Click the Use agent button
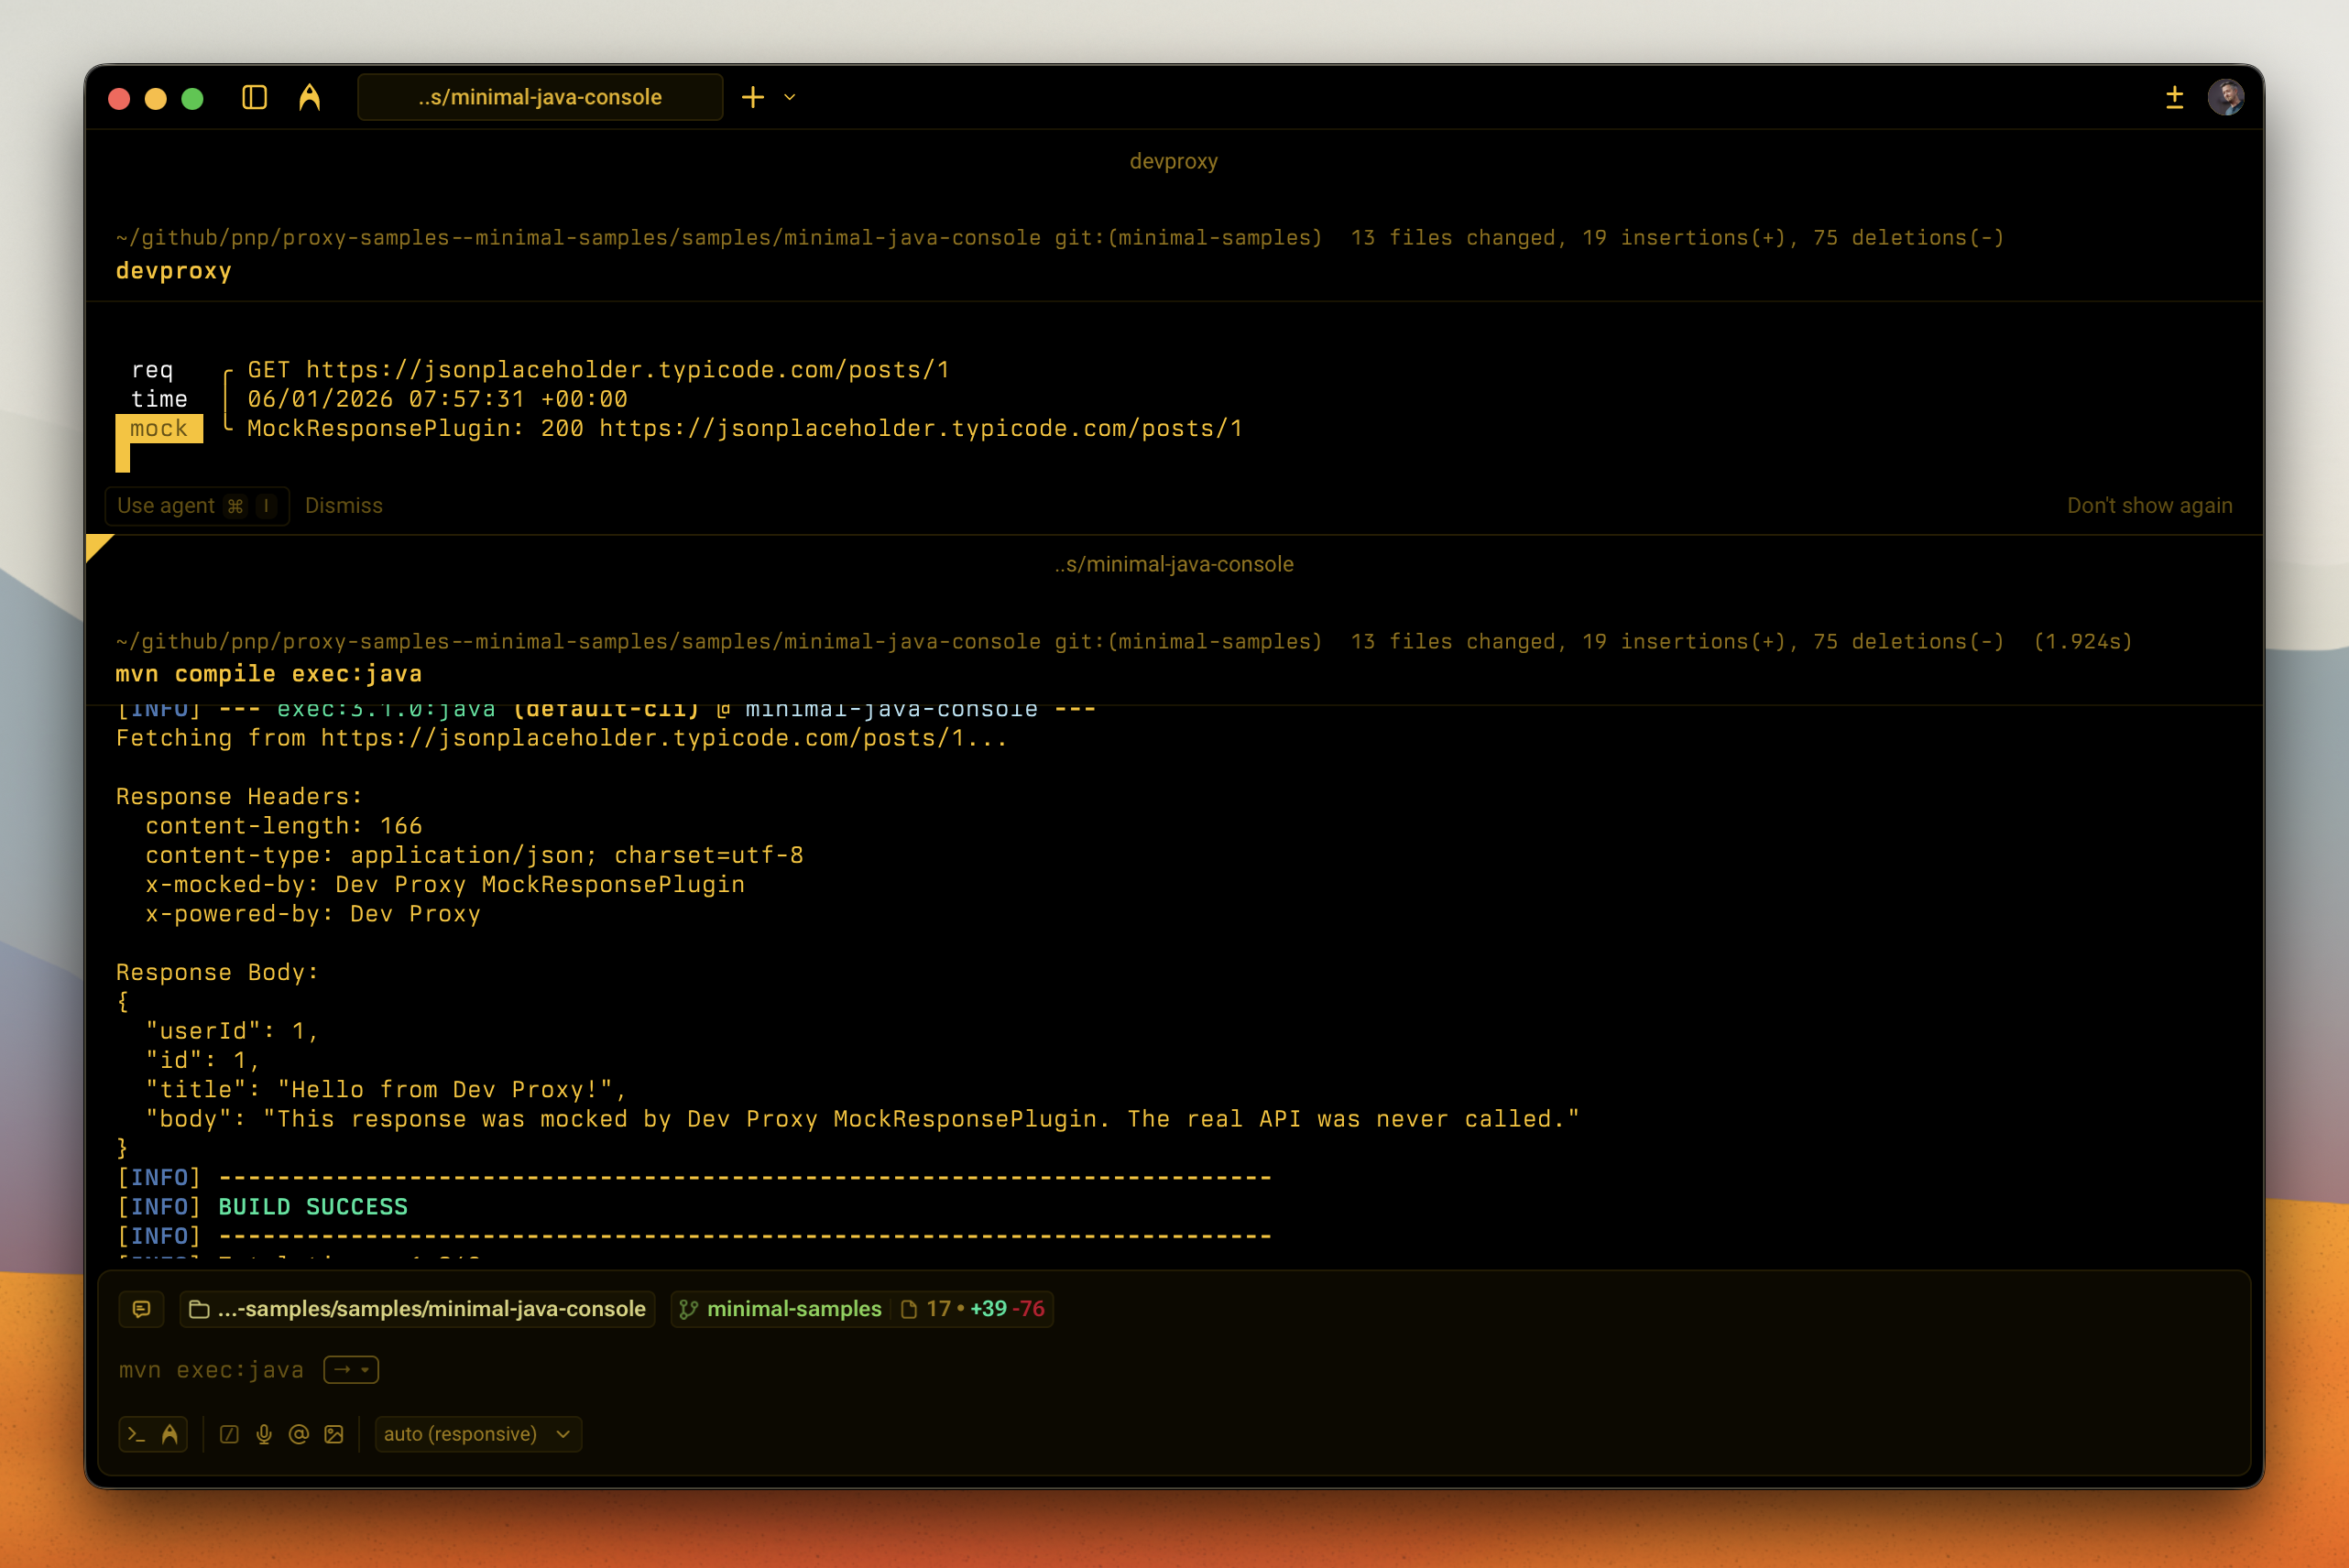Image resolution: width=2349 pixels, height=1568 pixels. [196, 505]
